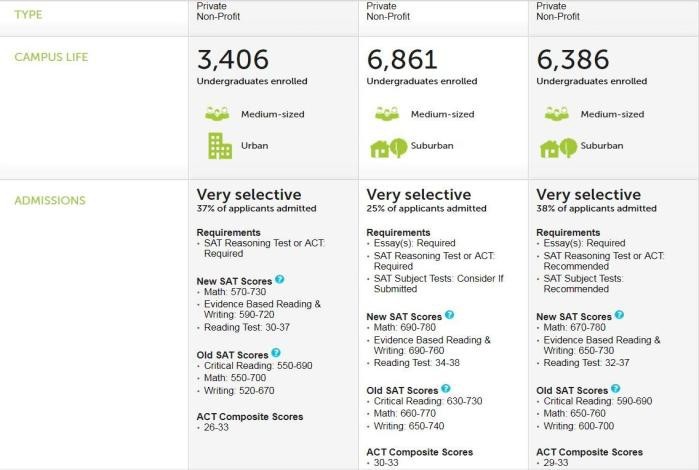The width and height of the screenshot is (699, 470).
Task: Select the ADMISSIONS row label
Action: (x=50, y=200)
